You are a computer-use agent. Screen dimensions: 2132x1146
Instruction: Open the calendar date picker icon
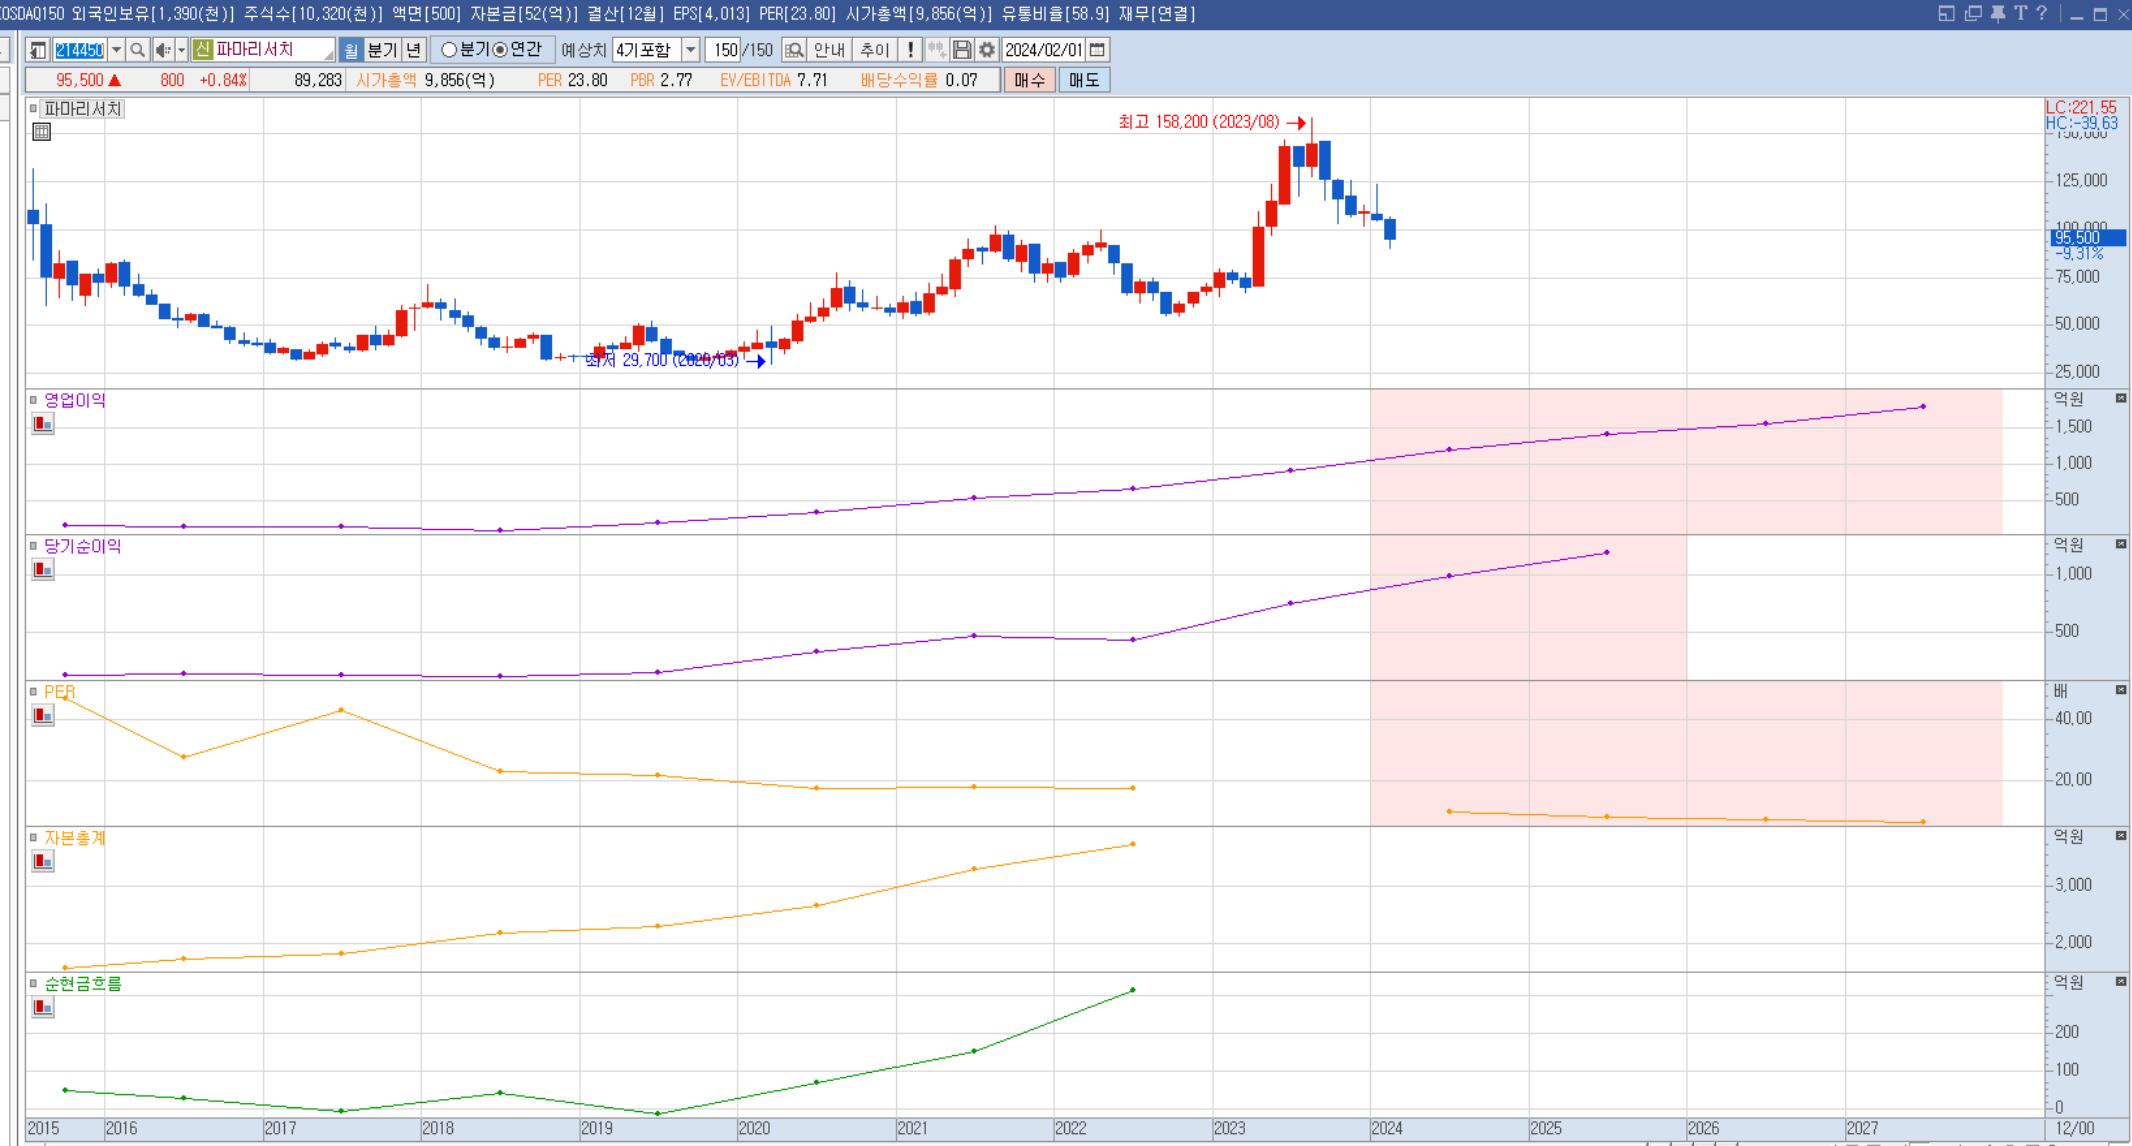(1097, 50)
